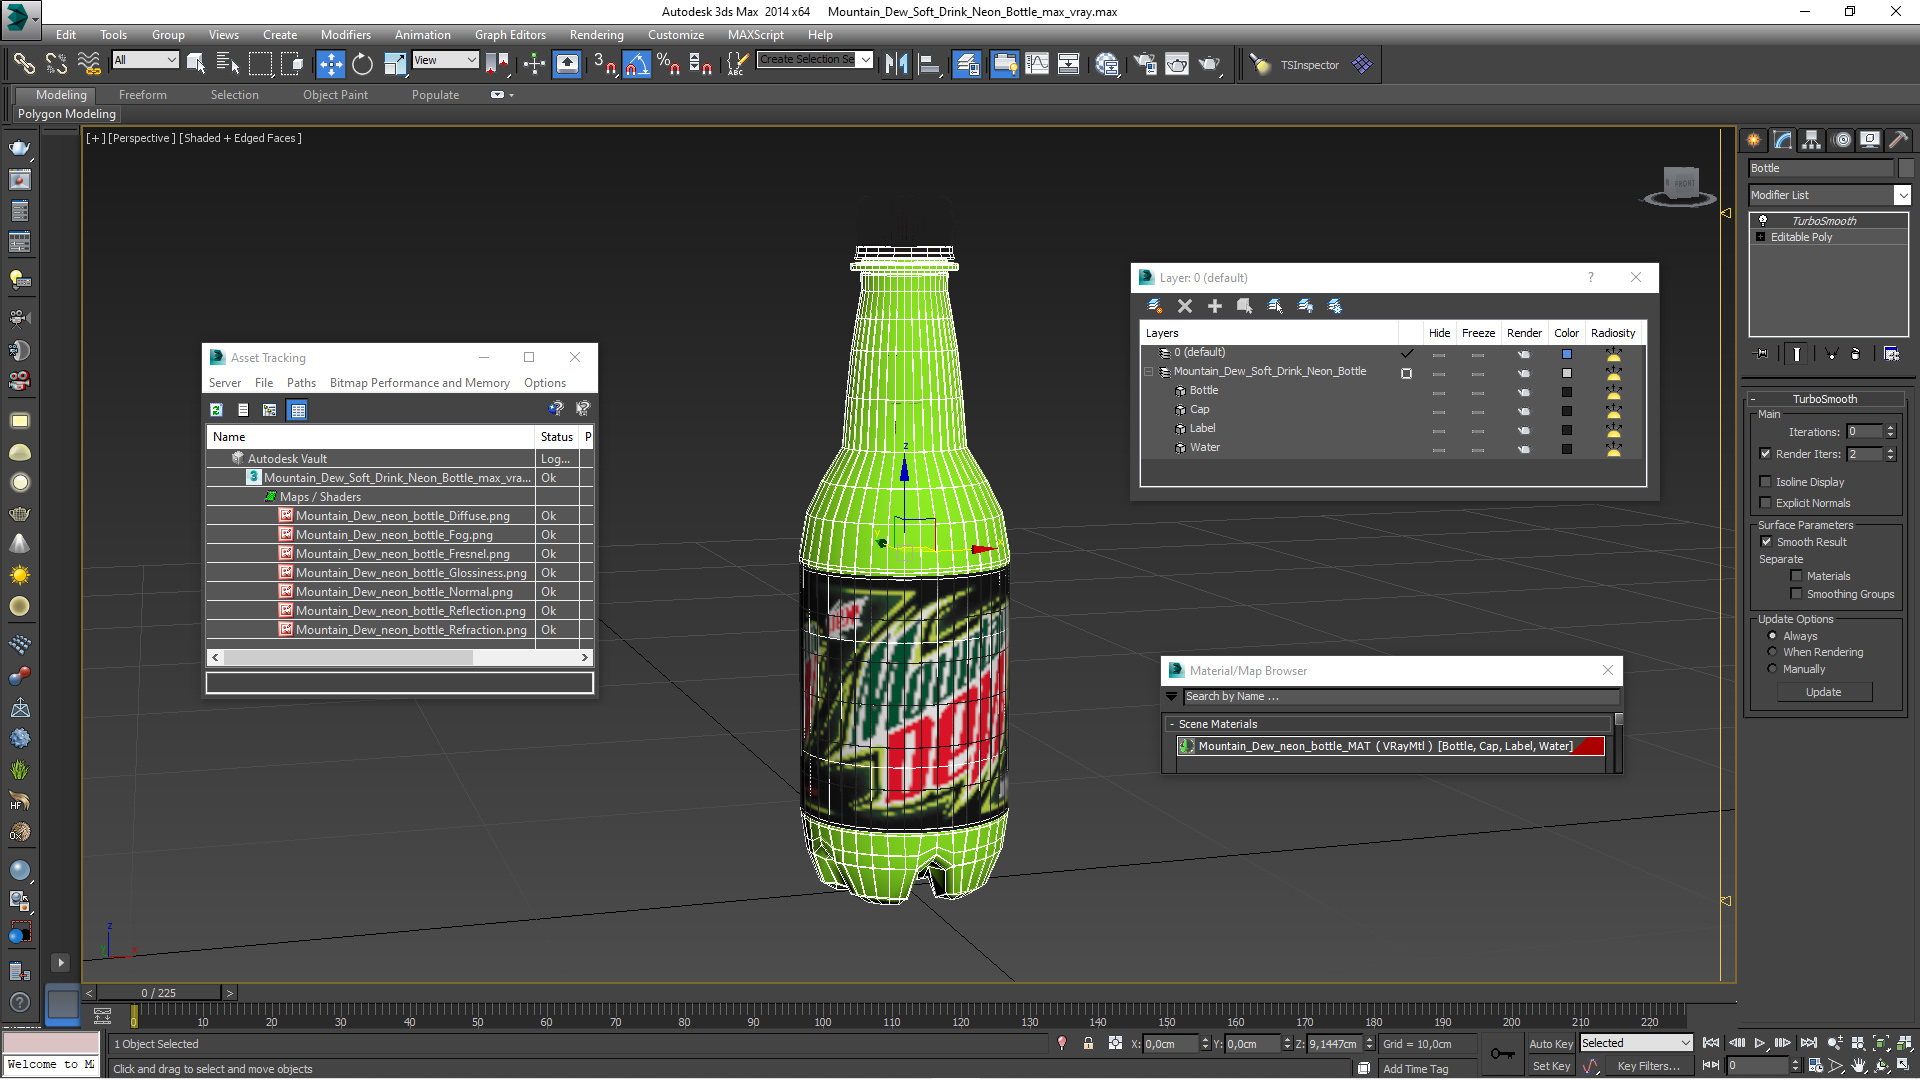Toggle Pin Stack in the modifier panel
Image resolution: width=1920 pixels, height=1080 pixels.
click(x=1762, y=353)
